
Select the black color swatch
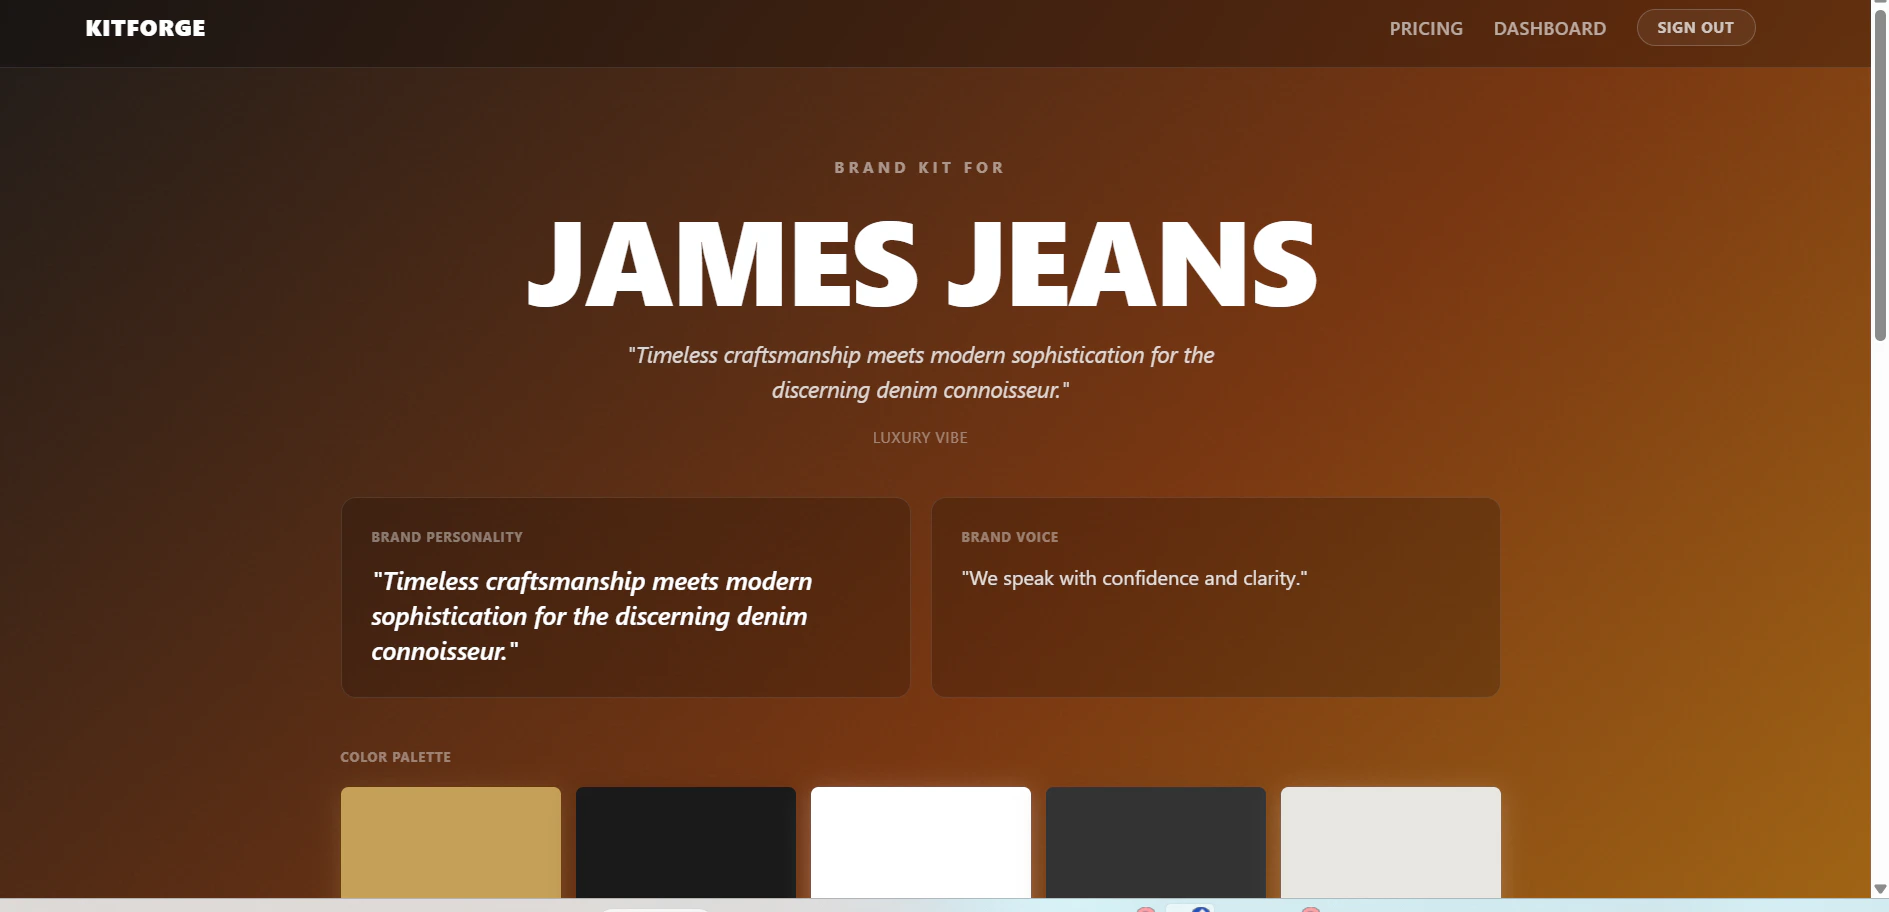(686, 842)
